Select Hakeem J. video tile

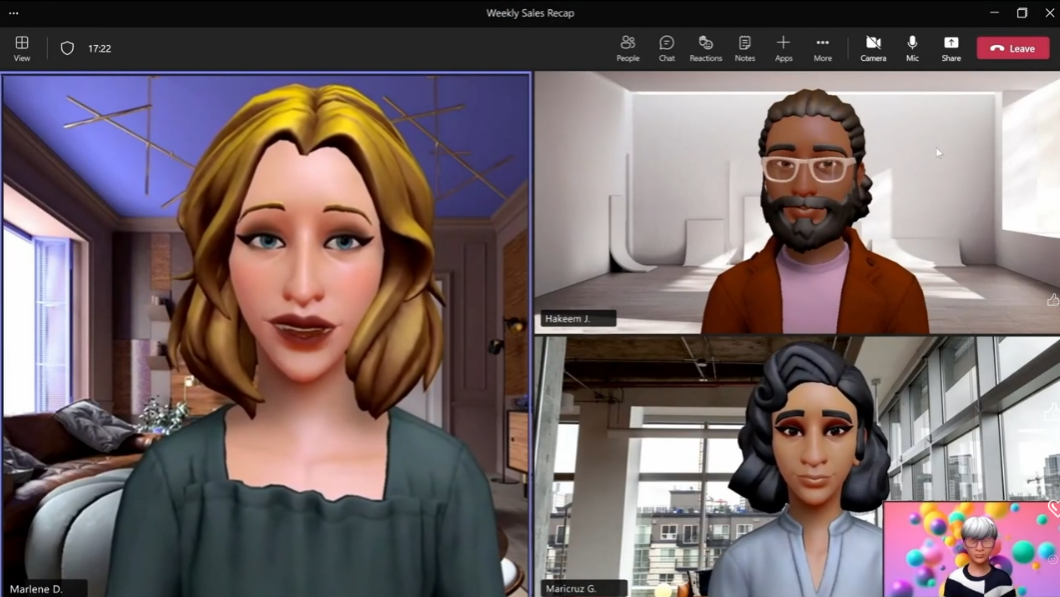pos(797,202)
